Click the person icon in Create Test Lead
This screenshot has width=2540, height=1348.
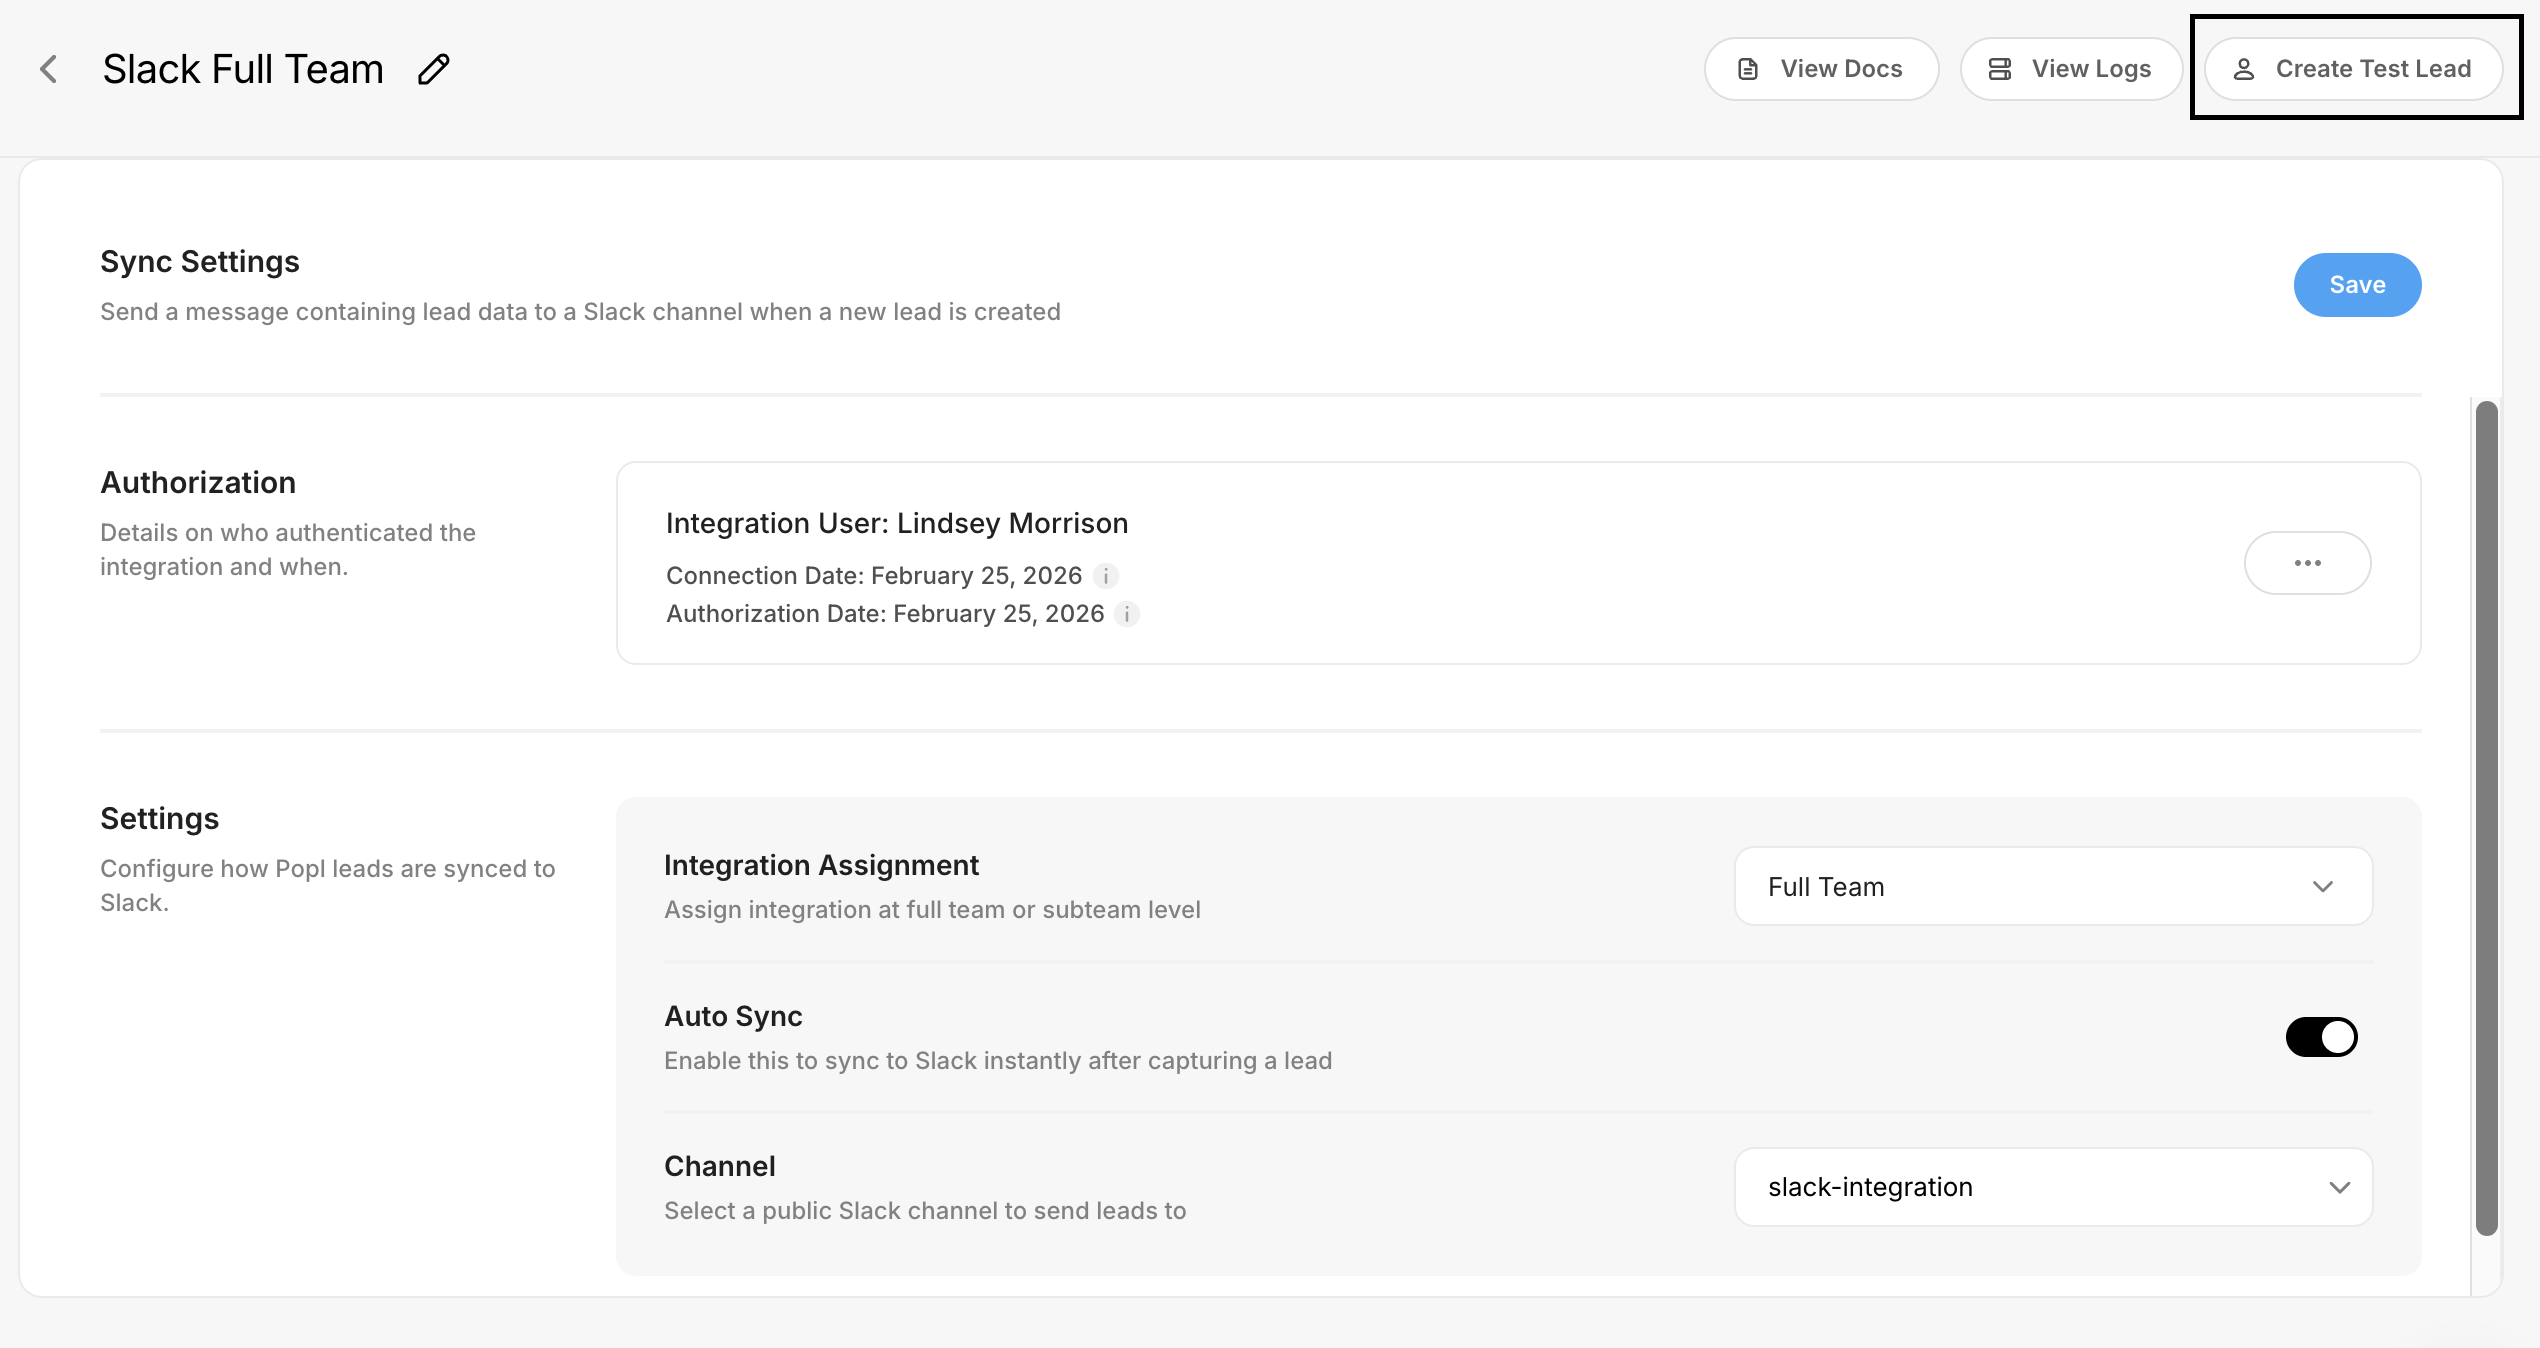coord(2244,69)
